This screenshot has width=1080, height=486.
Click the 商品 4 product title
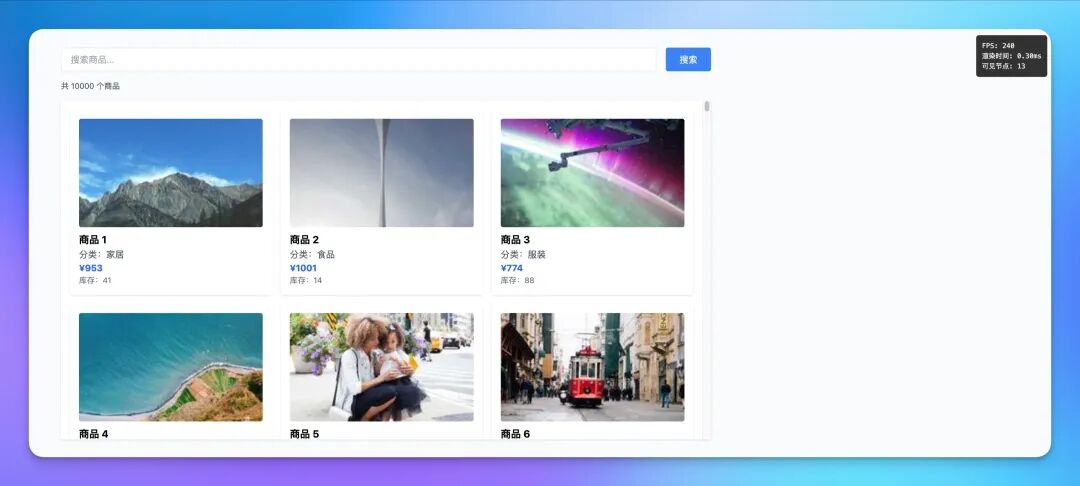[93, 434]
